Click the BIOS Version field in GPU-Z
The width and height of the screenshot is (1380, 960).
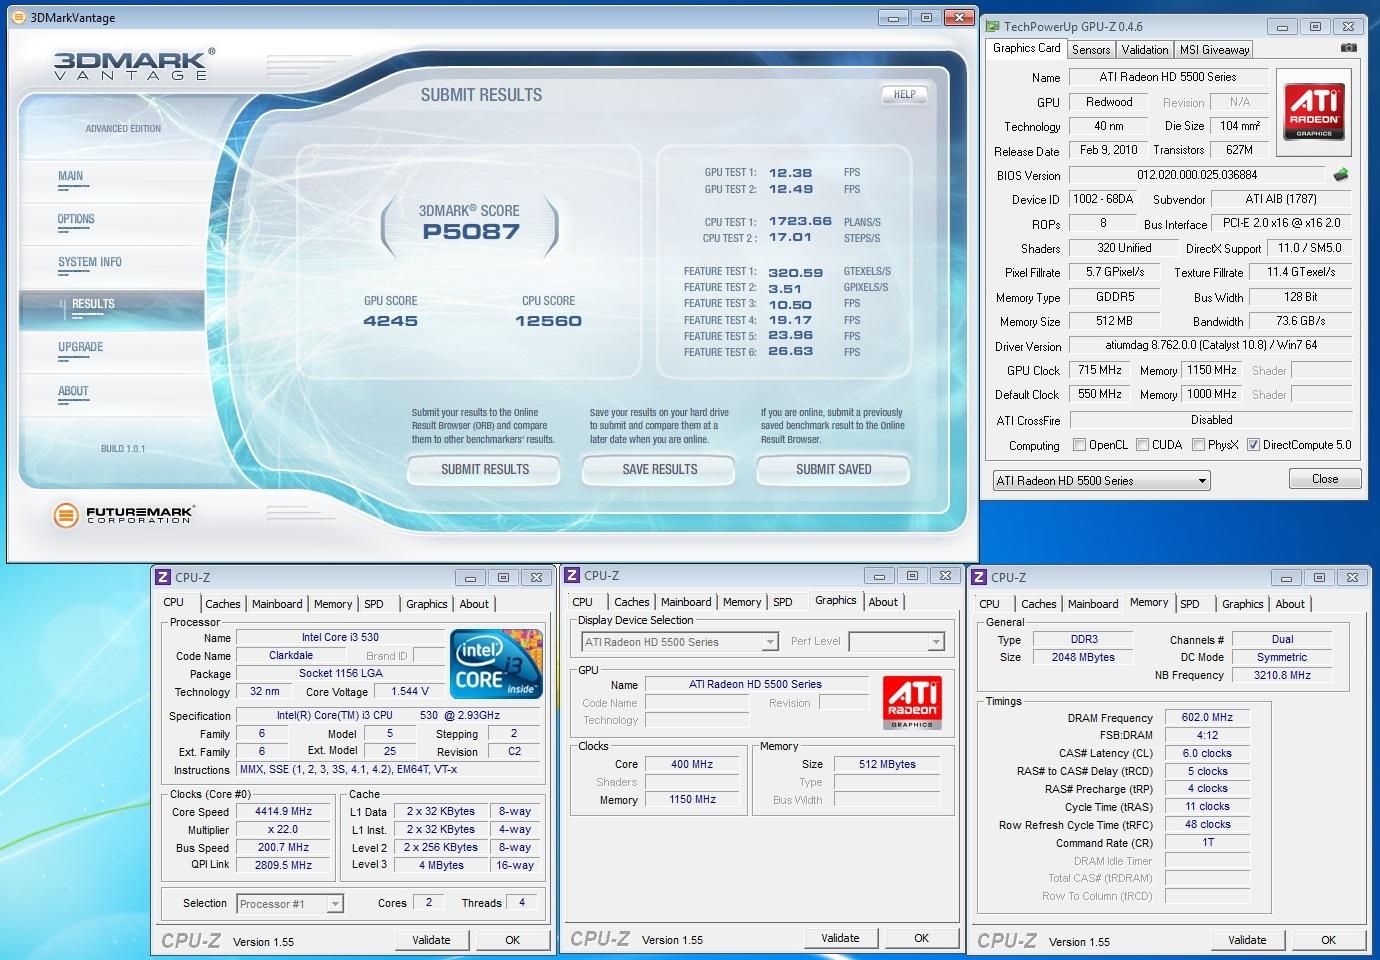[1197, 175]
